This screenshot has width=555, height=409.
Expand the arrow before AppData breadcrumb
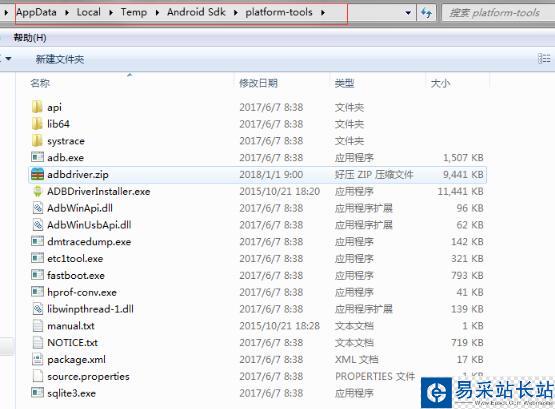6,13
